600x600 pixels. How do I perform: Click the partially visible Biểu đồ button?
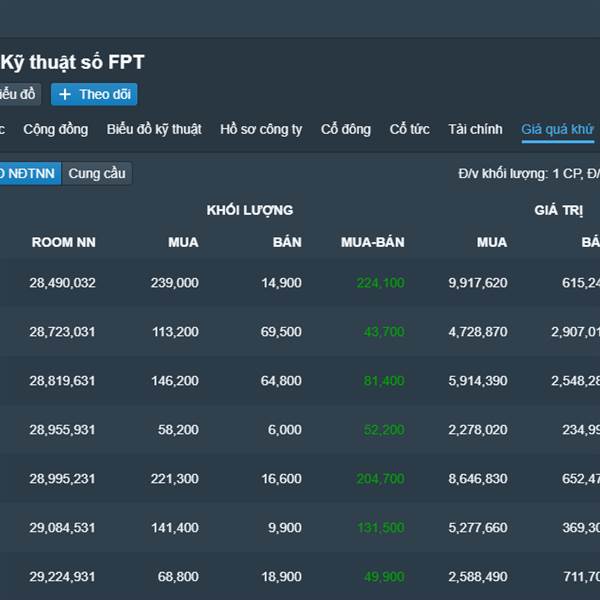click(19, 94)
